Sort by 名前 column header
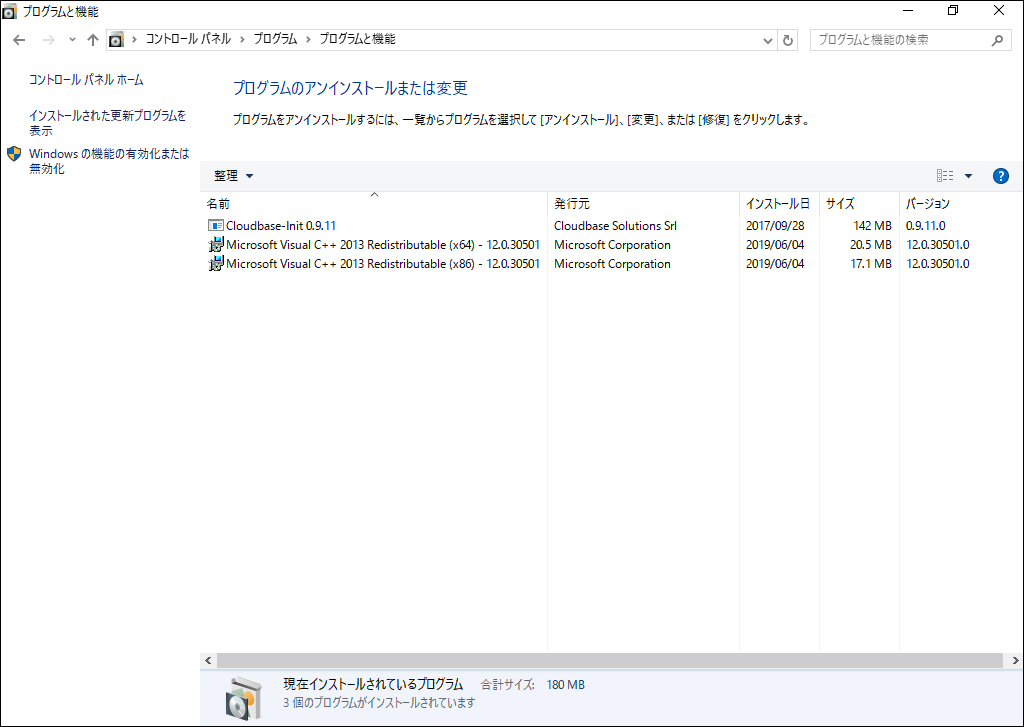This screenshot has height=727, width=1024. click(x=374, y=204)
